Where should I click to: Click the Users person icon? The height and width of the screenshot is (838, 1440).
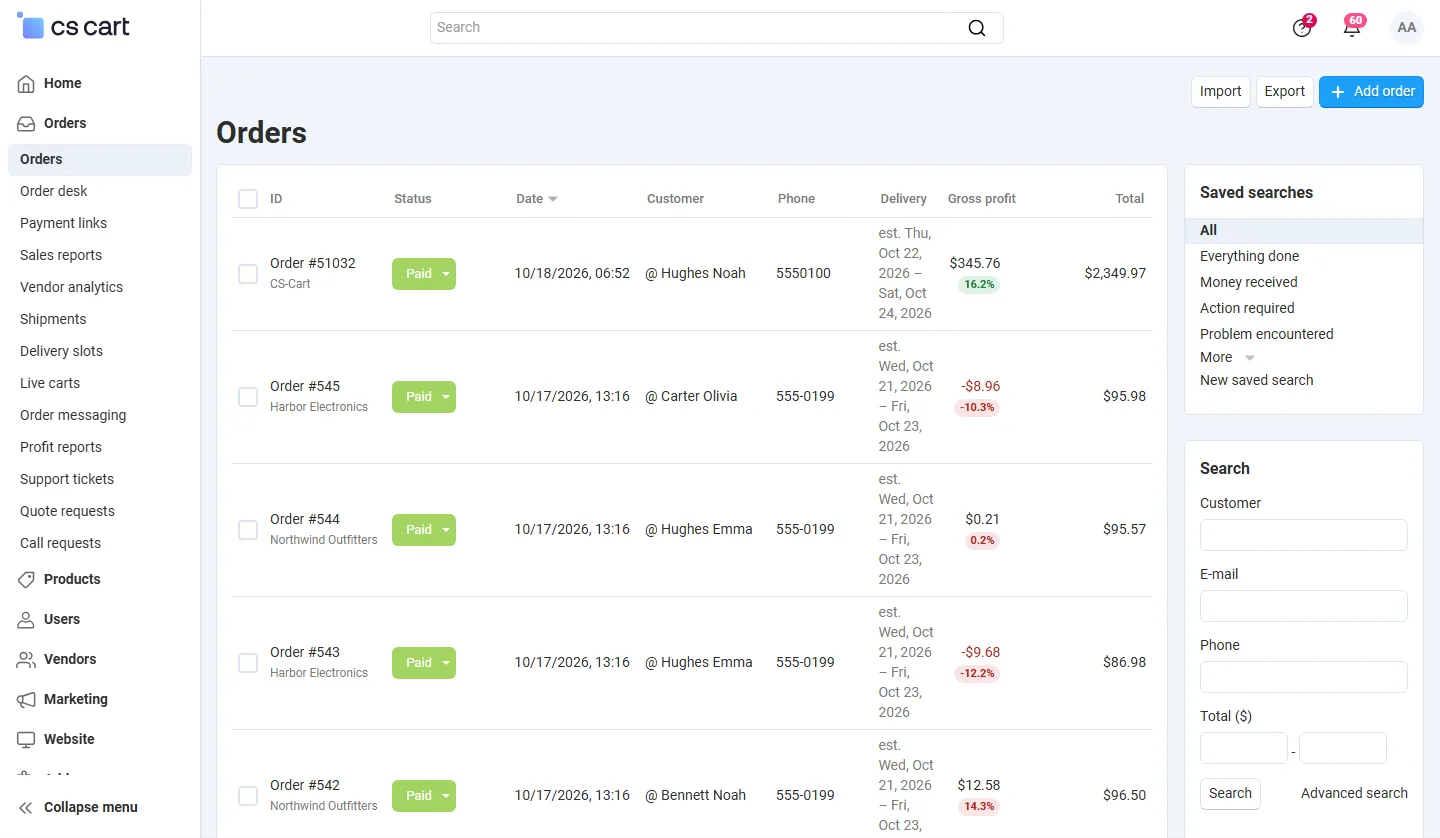pyautogui.click(x=26, y=620)
